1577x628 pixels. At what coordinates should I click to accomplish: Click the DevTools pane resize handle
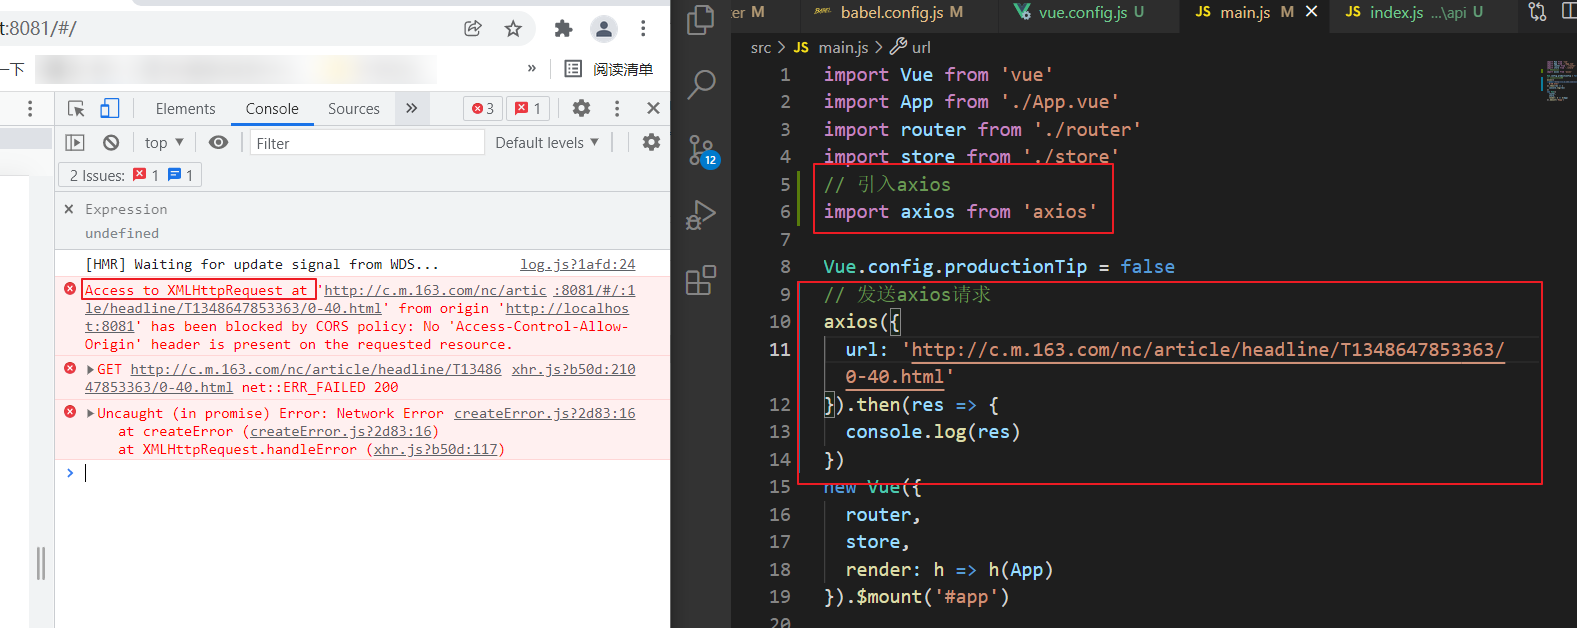pyautogui.click(x=41, y=563)
